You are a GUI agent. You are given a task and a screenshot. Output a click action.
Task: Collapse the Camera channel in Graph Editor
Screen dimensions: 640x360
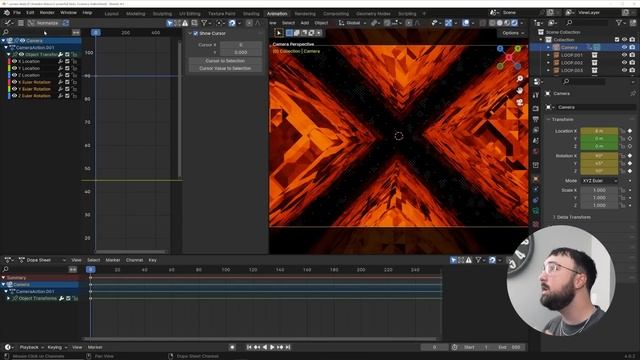coord(4,41)
